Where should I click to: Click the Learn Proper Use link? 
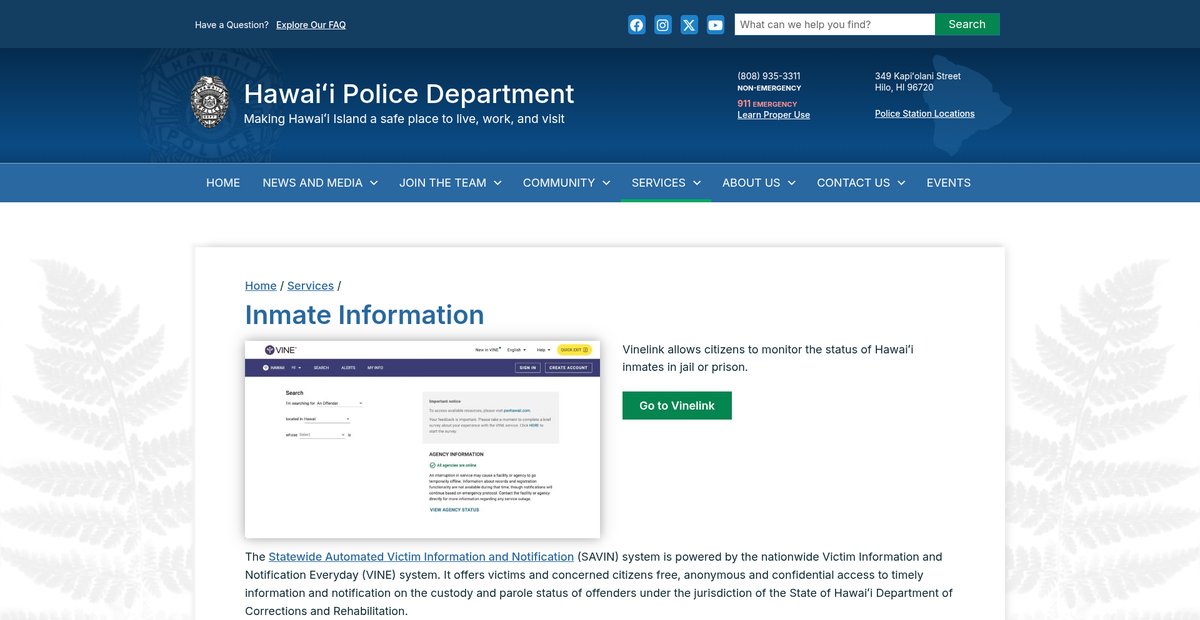coord(774,115)
